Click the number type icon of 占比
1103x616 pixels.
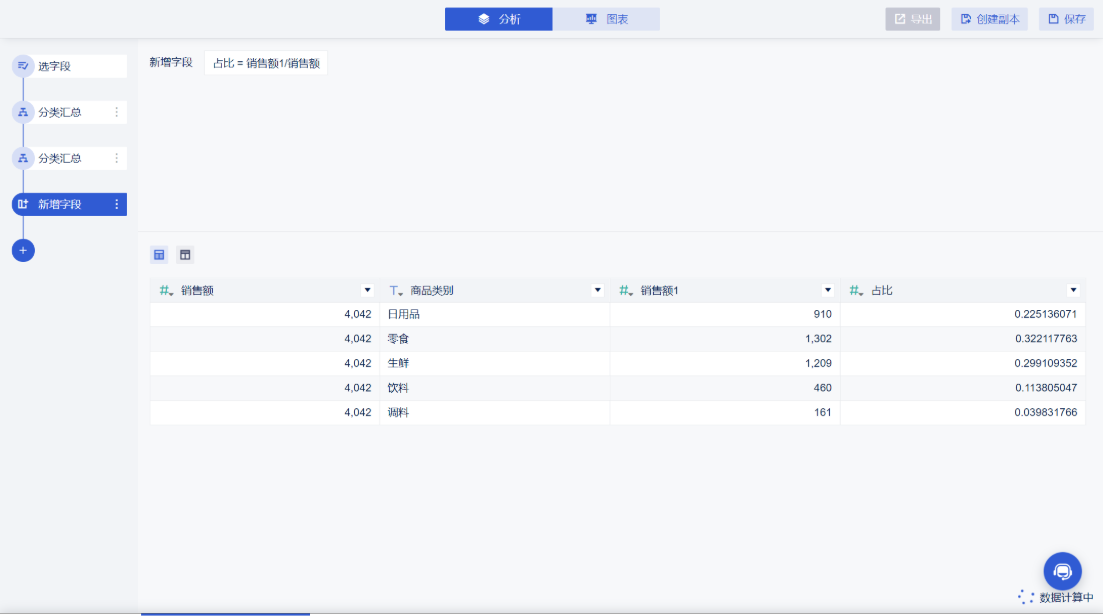[x=856, y=290]
